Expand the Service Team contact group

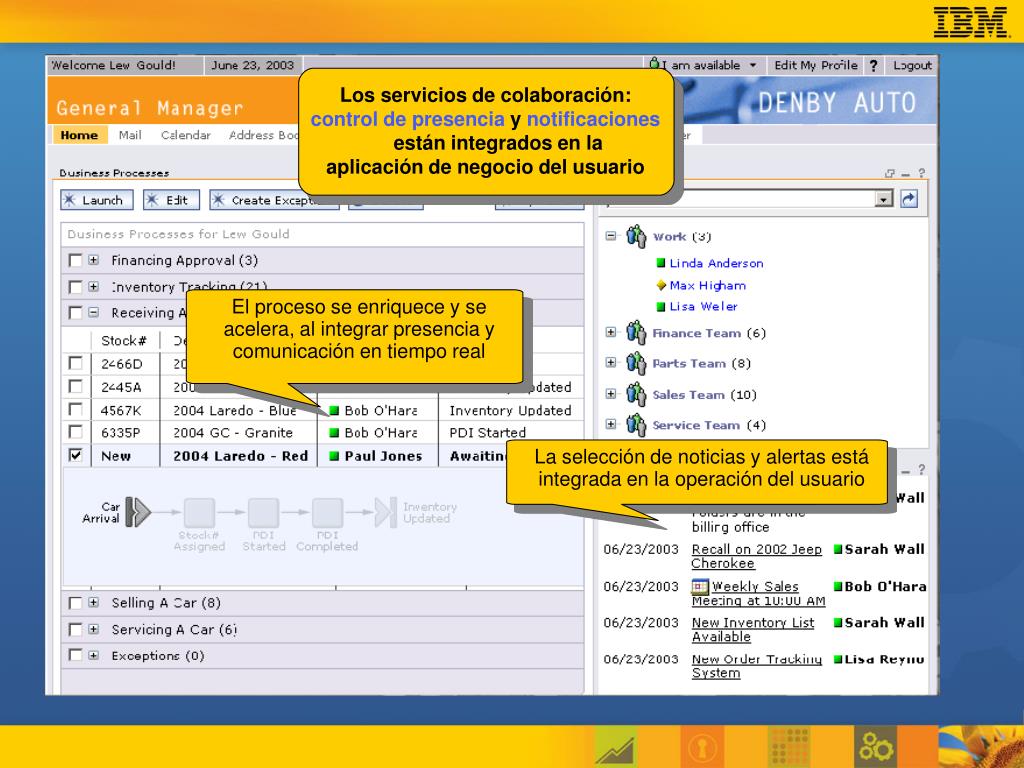pyautogui.click(x=611, y=424)
